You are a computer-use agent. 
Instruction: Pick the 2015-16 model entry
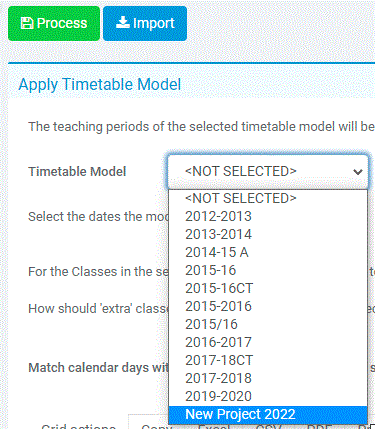[268, 270]
